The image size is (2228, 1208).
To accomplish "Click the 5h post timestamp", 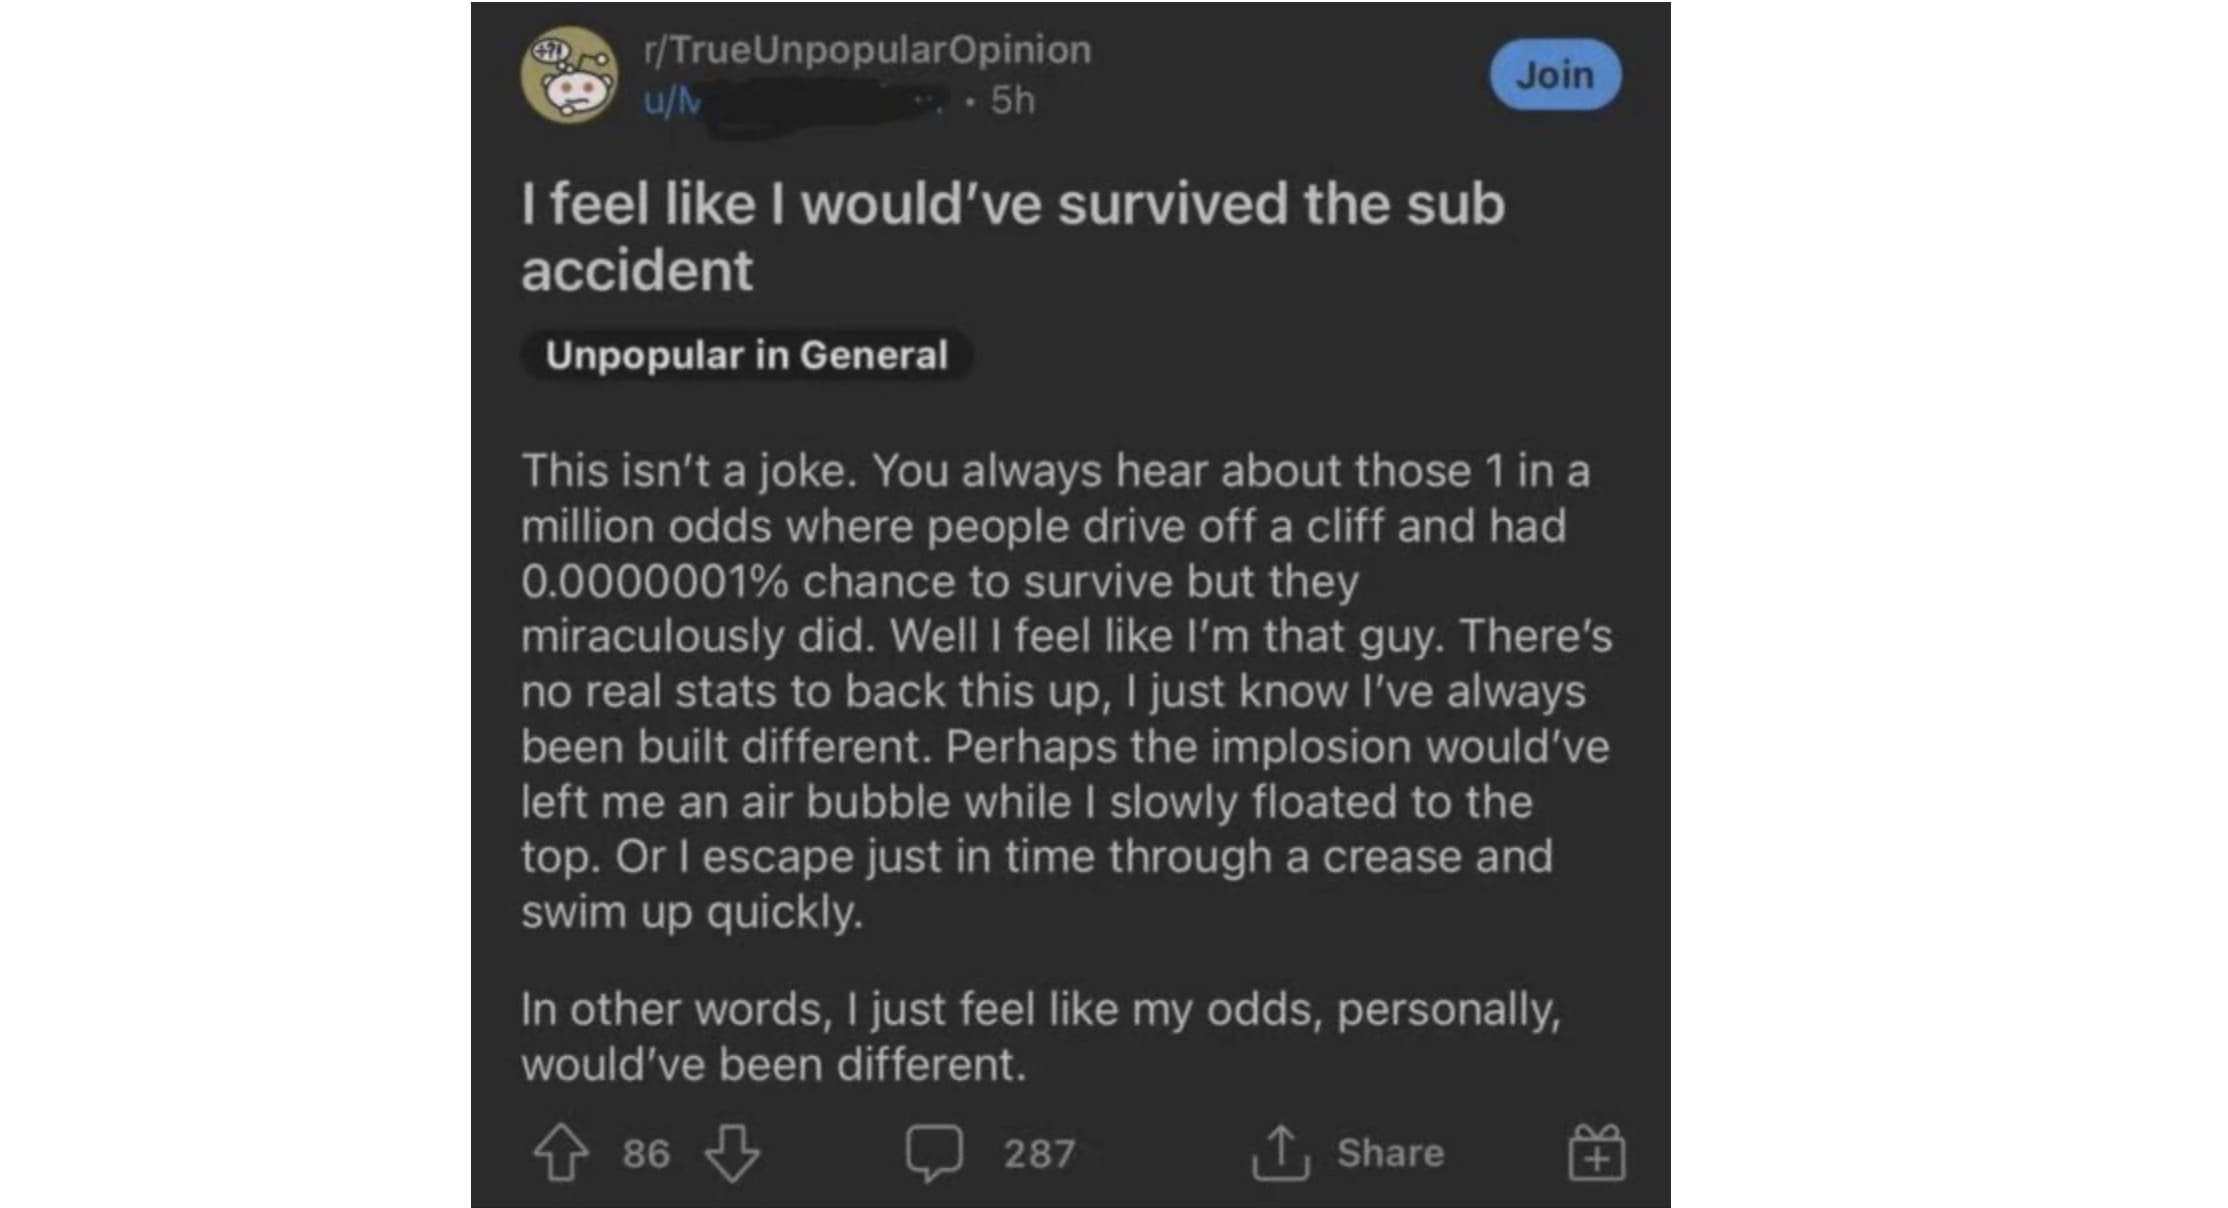I will point(1012,101).
